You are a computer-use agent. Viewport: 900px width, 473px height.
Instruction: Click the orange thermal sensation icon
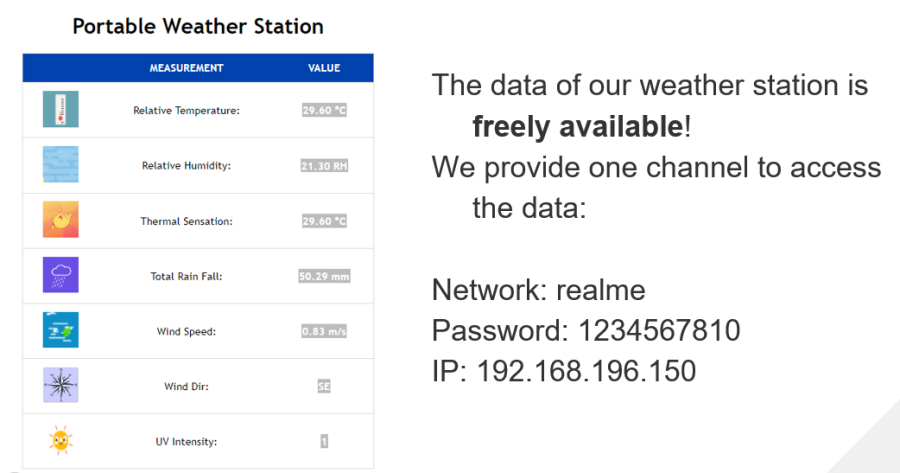pos(60,220)
